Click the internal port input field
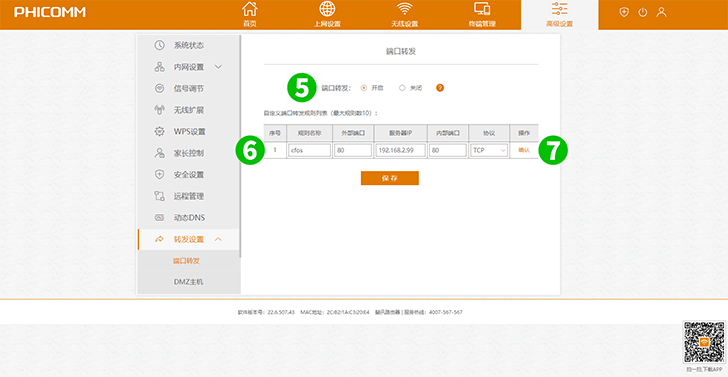The height and width of the screenshot is (377, 728). coord(448,150)
